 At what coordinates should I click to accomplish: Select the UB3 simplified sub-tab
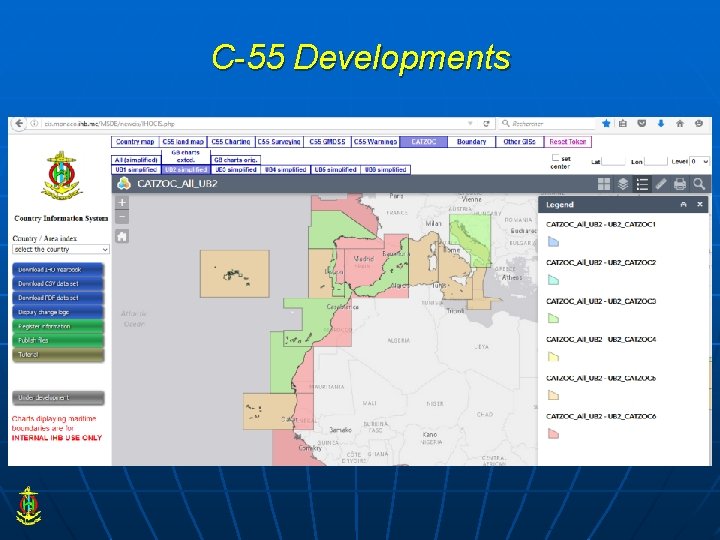(236, 170)
